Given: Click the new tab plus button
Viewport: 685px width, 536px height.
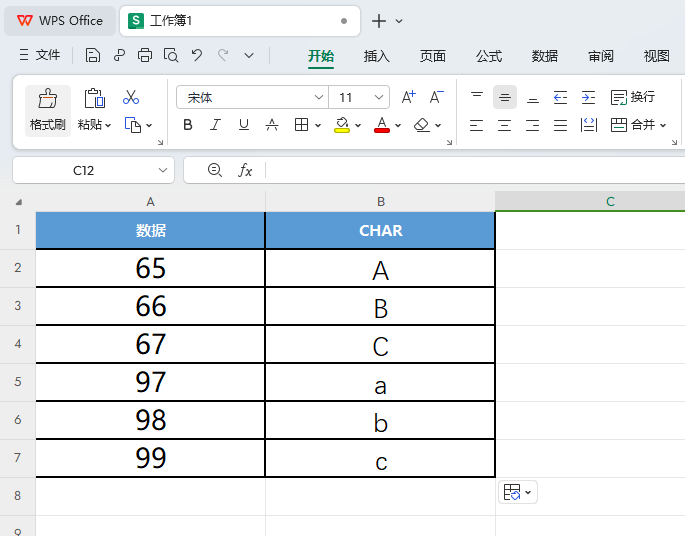Looking at the screenshot, I should point(379,21).
